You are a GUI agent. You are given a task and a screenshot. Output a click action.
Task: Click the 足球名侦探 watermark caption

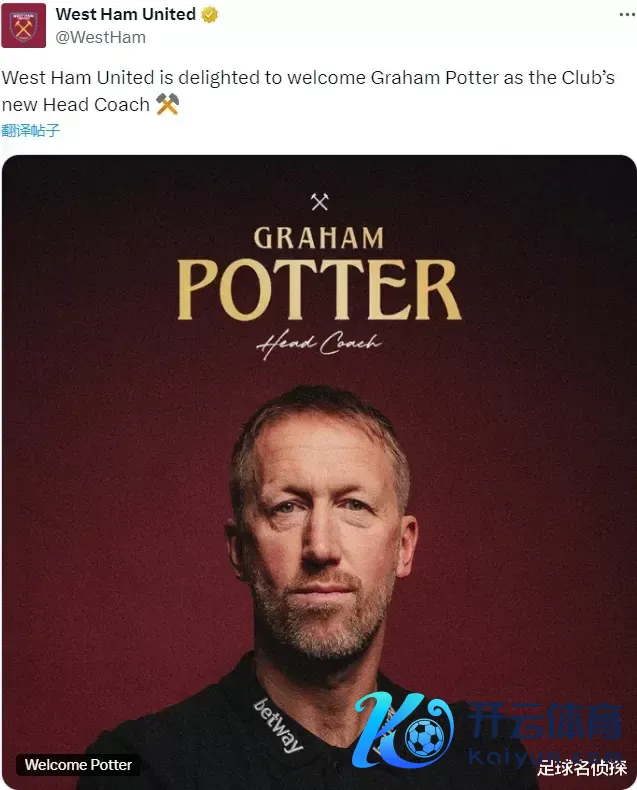(x=582, y=768)
